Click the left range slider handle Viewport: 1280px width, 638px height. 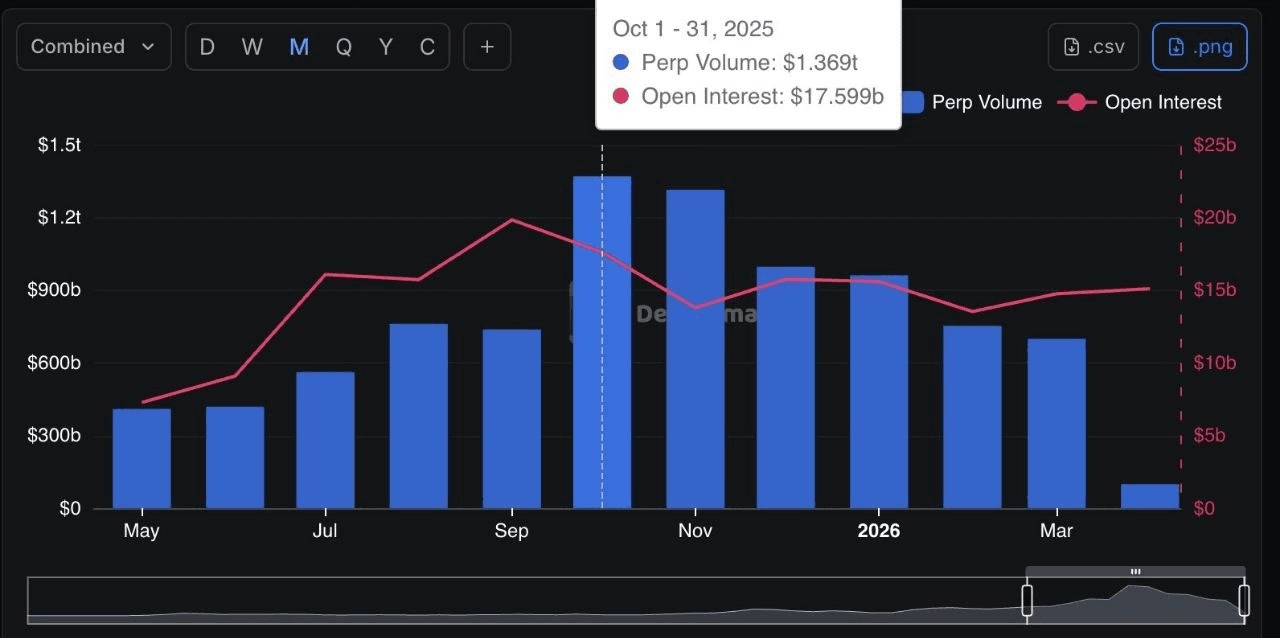(x=1027, y=600)
